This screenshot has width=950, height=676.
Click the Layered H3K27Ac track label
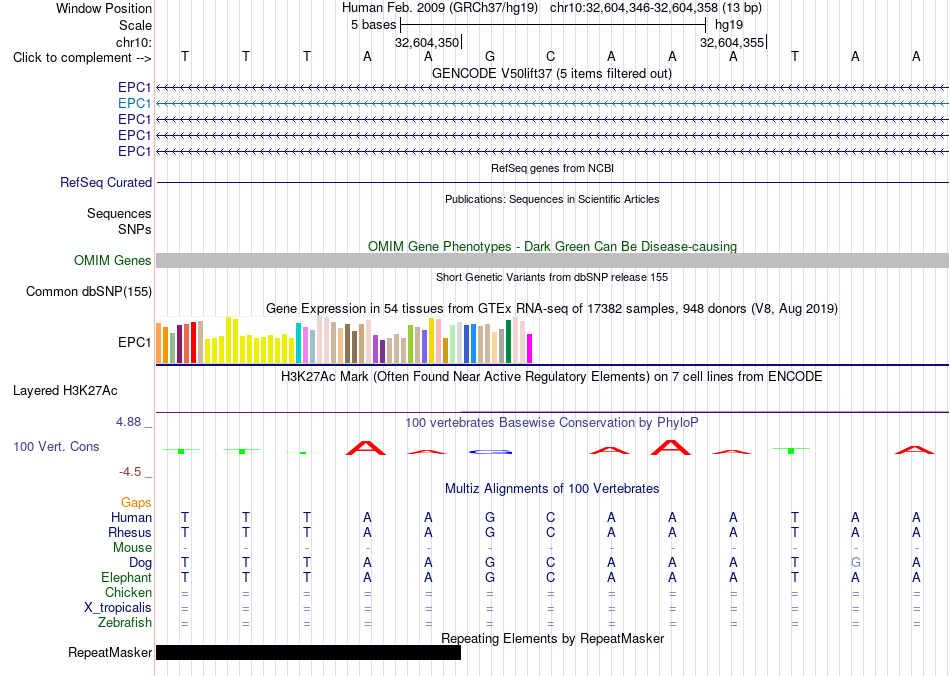tap(65, 391)
